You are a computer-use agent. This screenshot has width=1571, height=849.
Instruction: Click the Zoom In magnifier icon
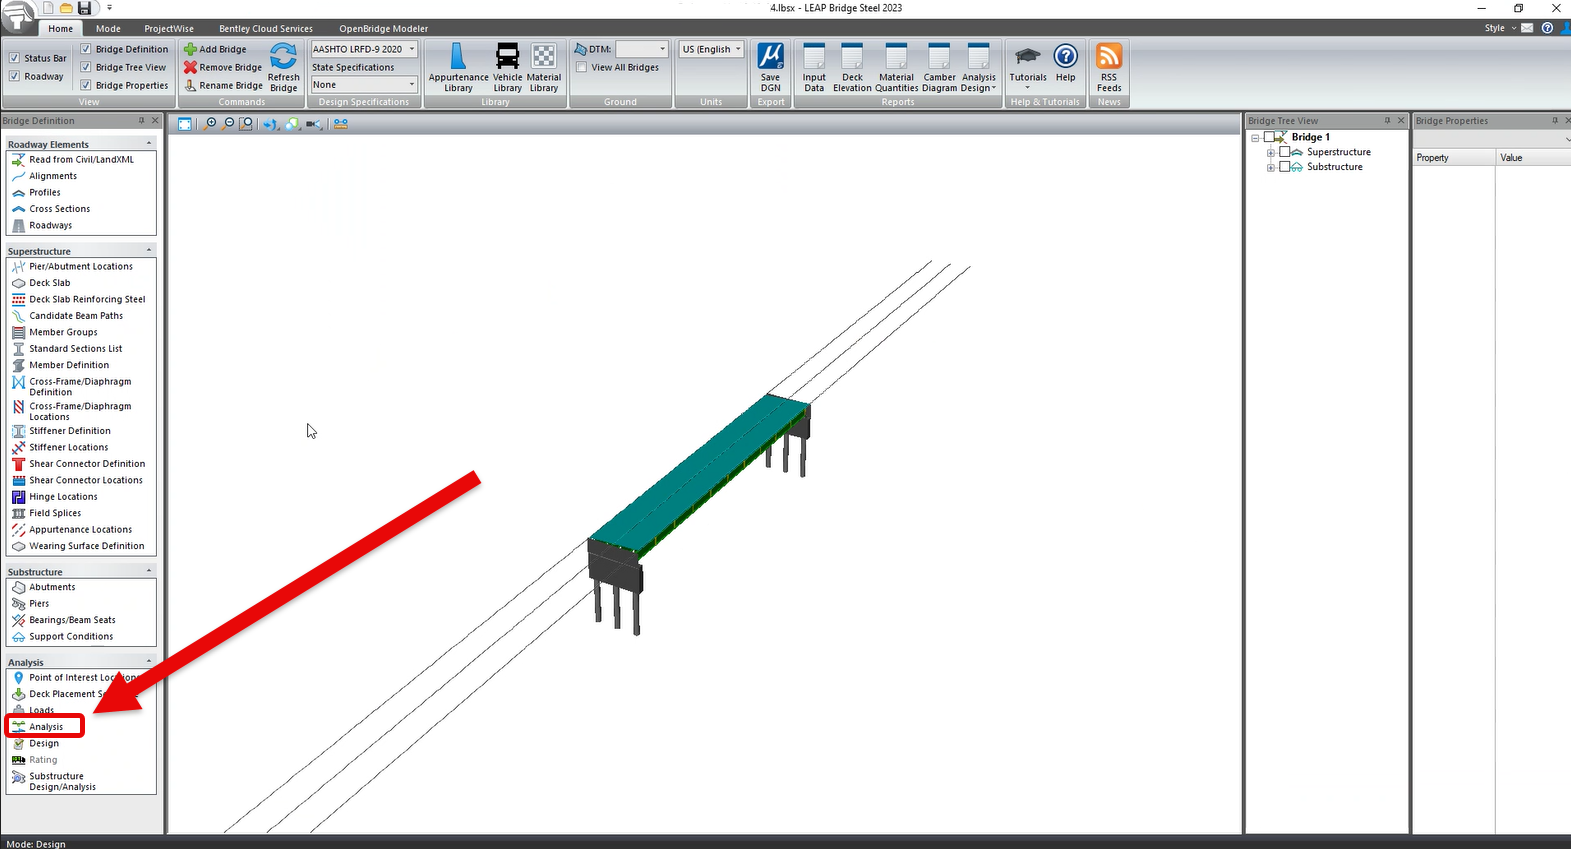click(210, 124)
